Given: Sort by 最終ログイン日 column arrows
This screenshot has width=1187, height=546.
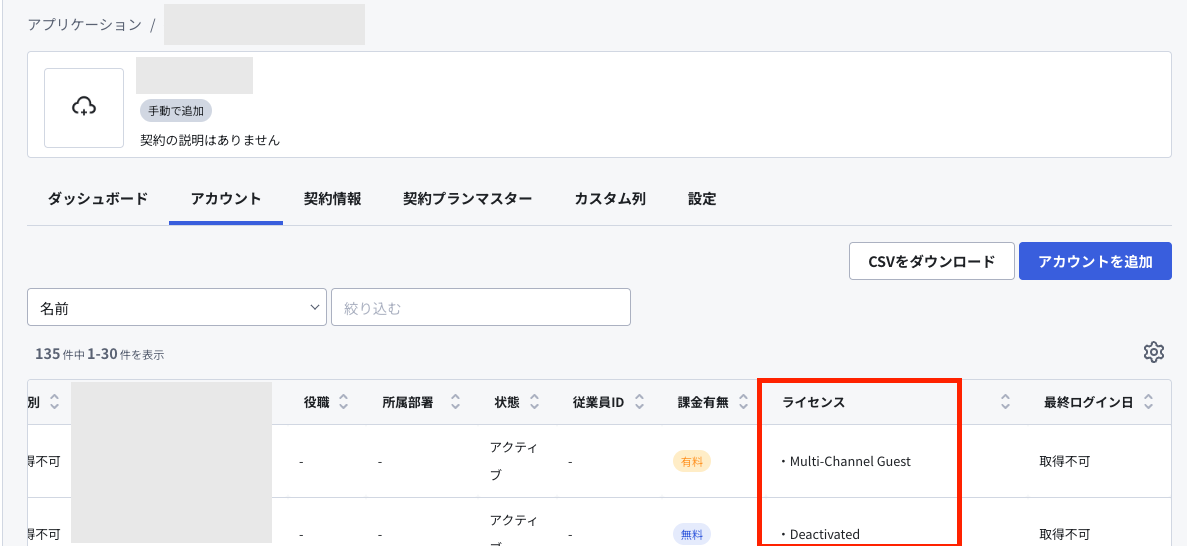Looking at the screenshot, I should 1148,402.
